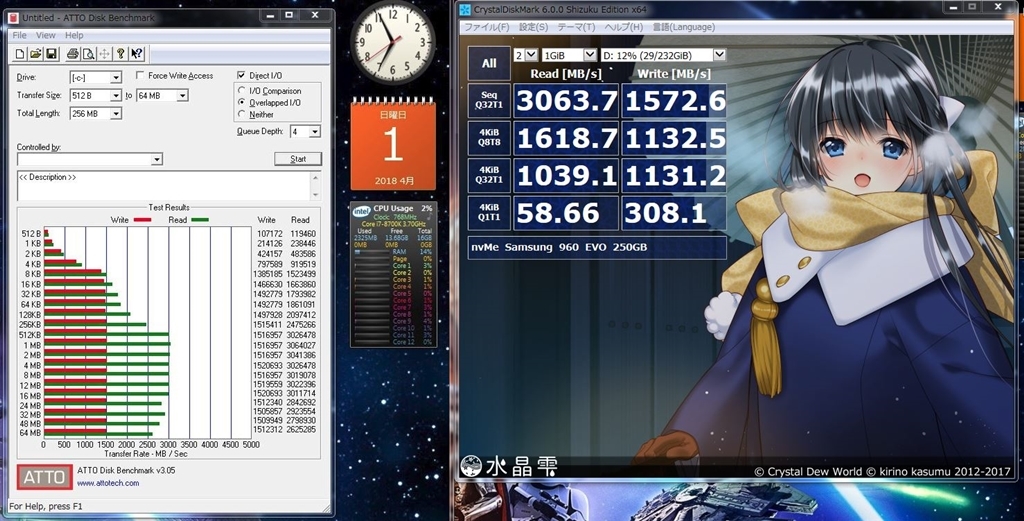Image resolution: width=1024 pixels, height=521 pixels.
Task: Click the ATTO Disk Benchmark title bar icon
Action: [14, 18]
